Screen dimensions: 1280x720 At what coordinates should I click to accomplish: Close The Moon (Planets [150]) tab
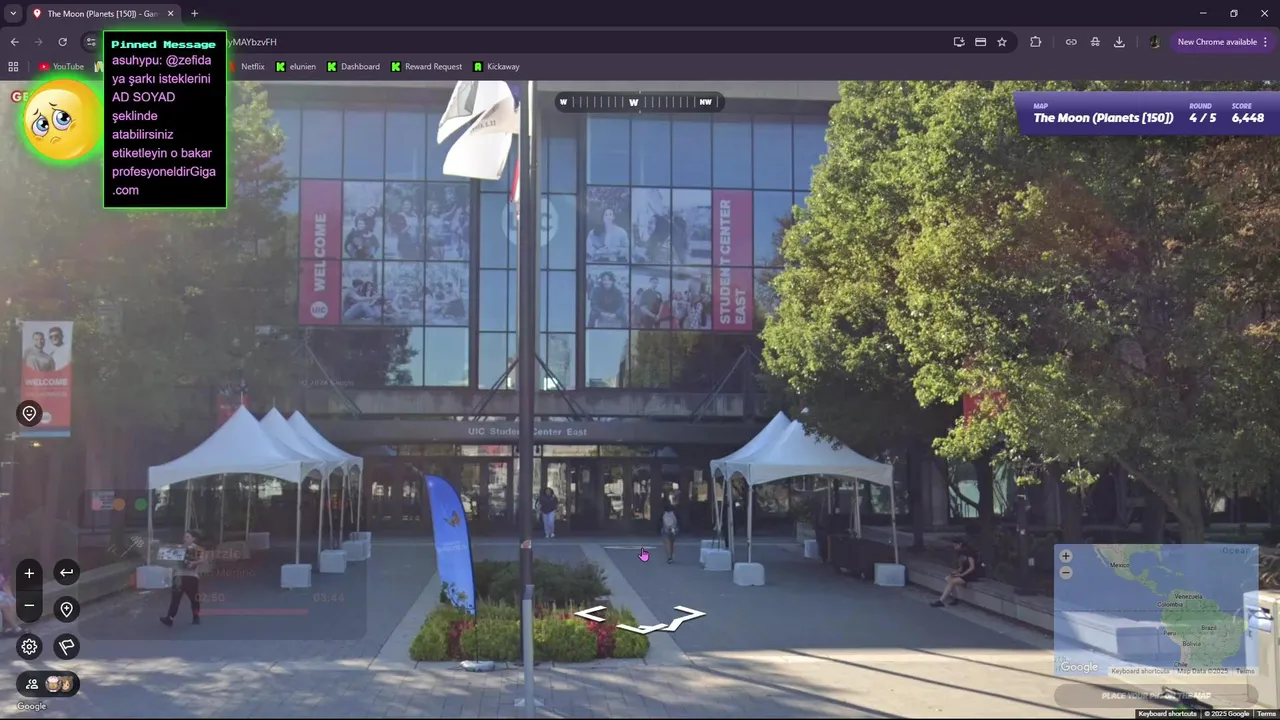coord(170,14)
